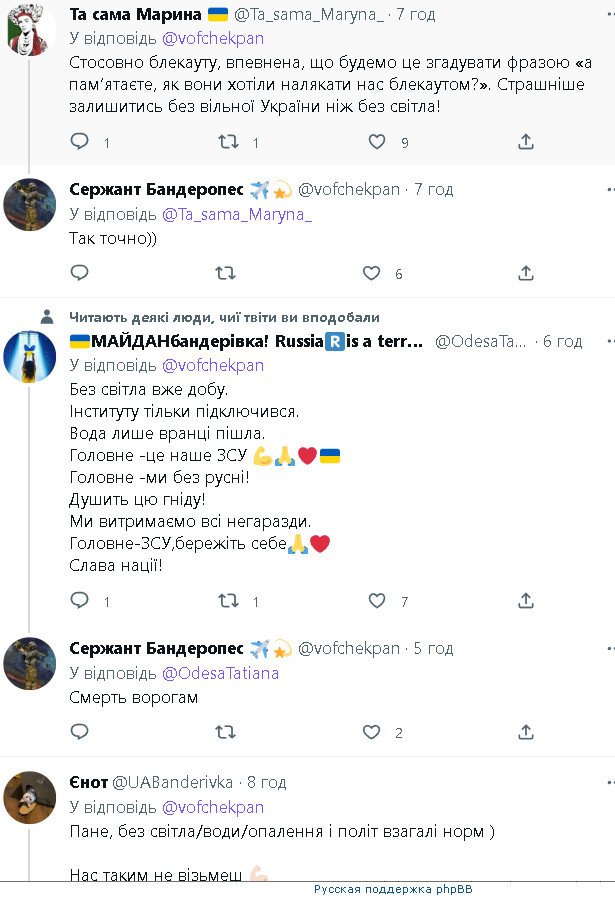Retweet the "Так точно))" reply

(x=226, y=273)
